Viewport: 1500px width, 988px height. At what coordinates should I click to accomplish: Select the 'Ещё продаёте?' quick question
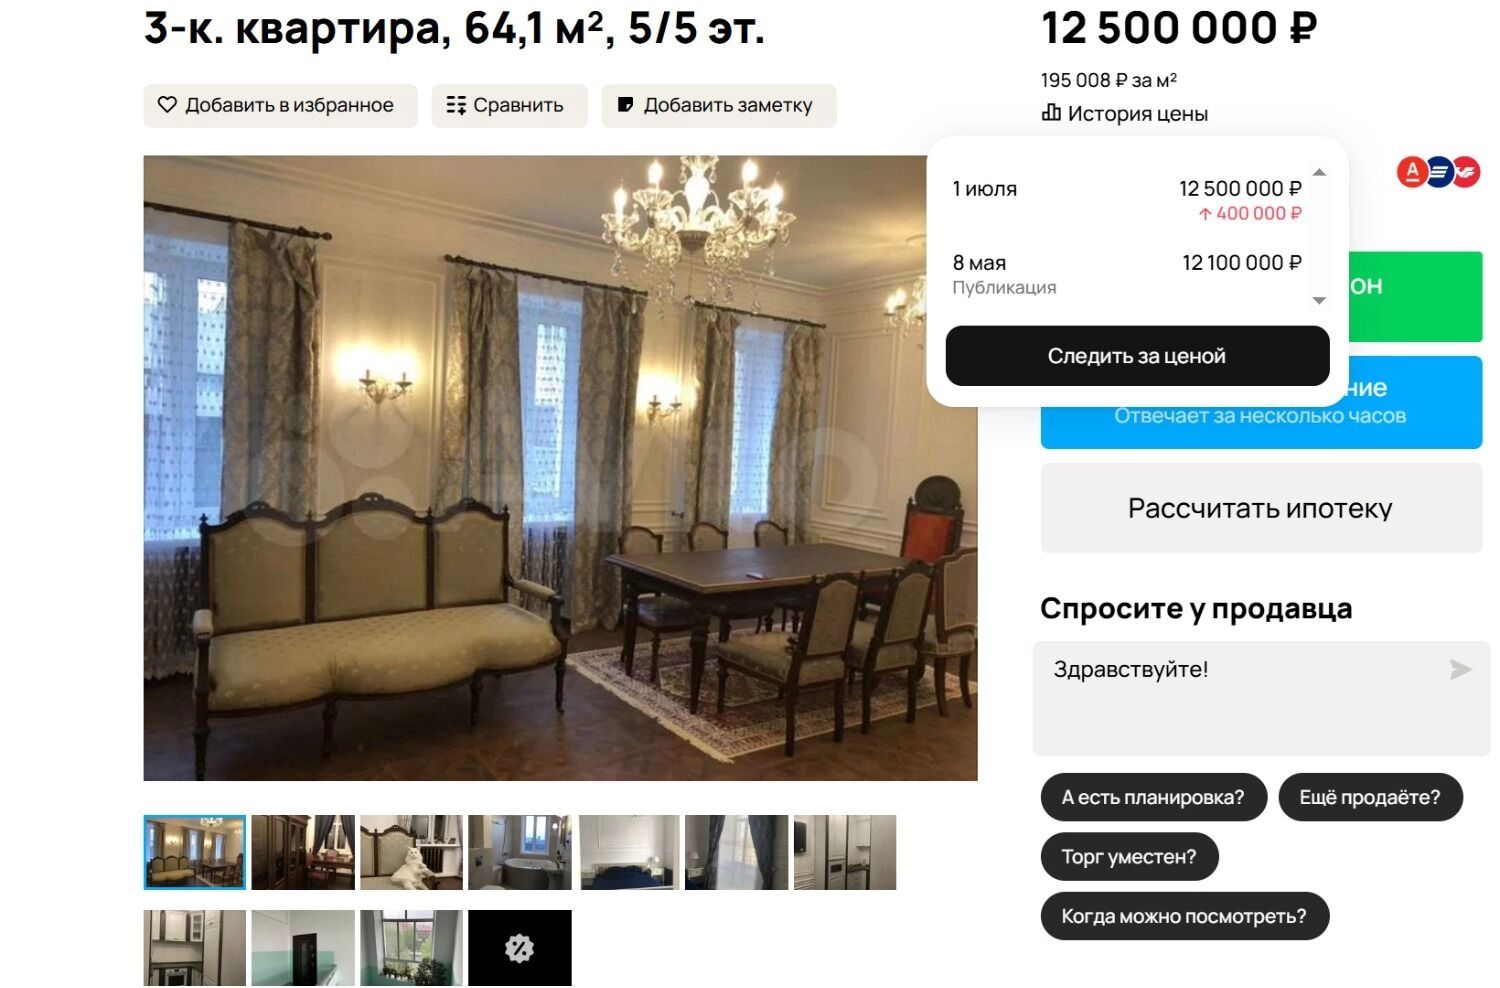coord(1370,798)
